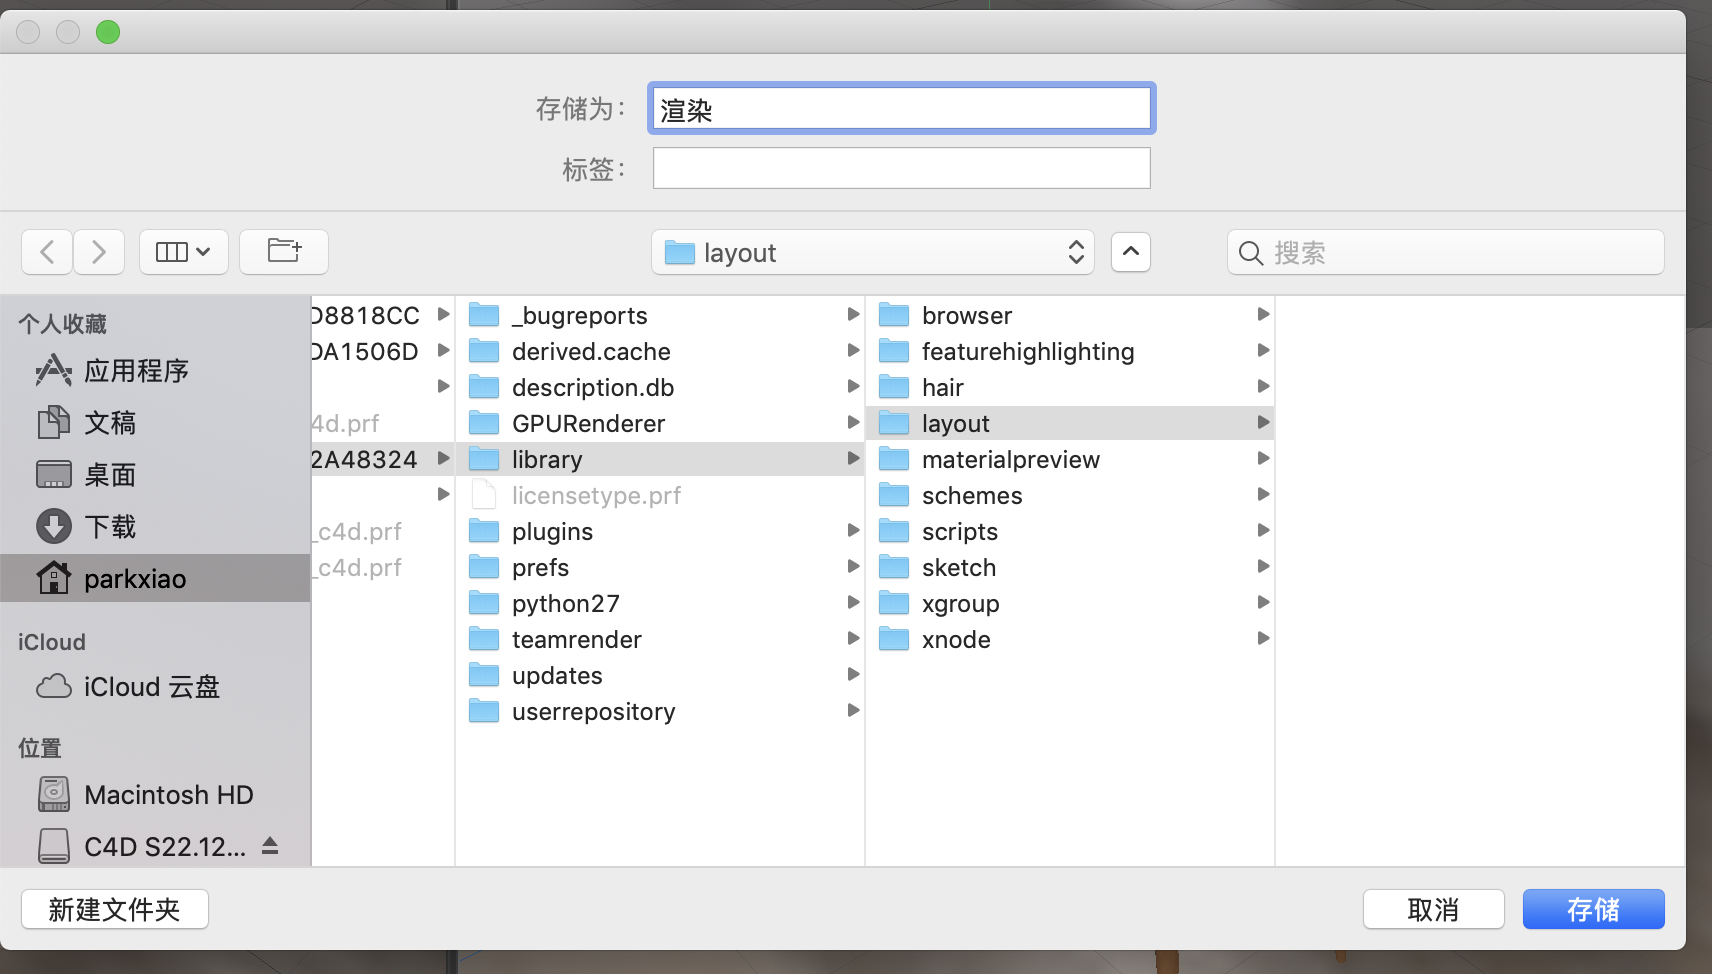The image size is (1712, 974).
Task: Select the xnode folder
Action: (1070, 639)
